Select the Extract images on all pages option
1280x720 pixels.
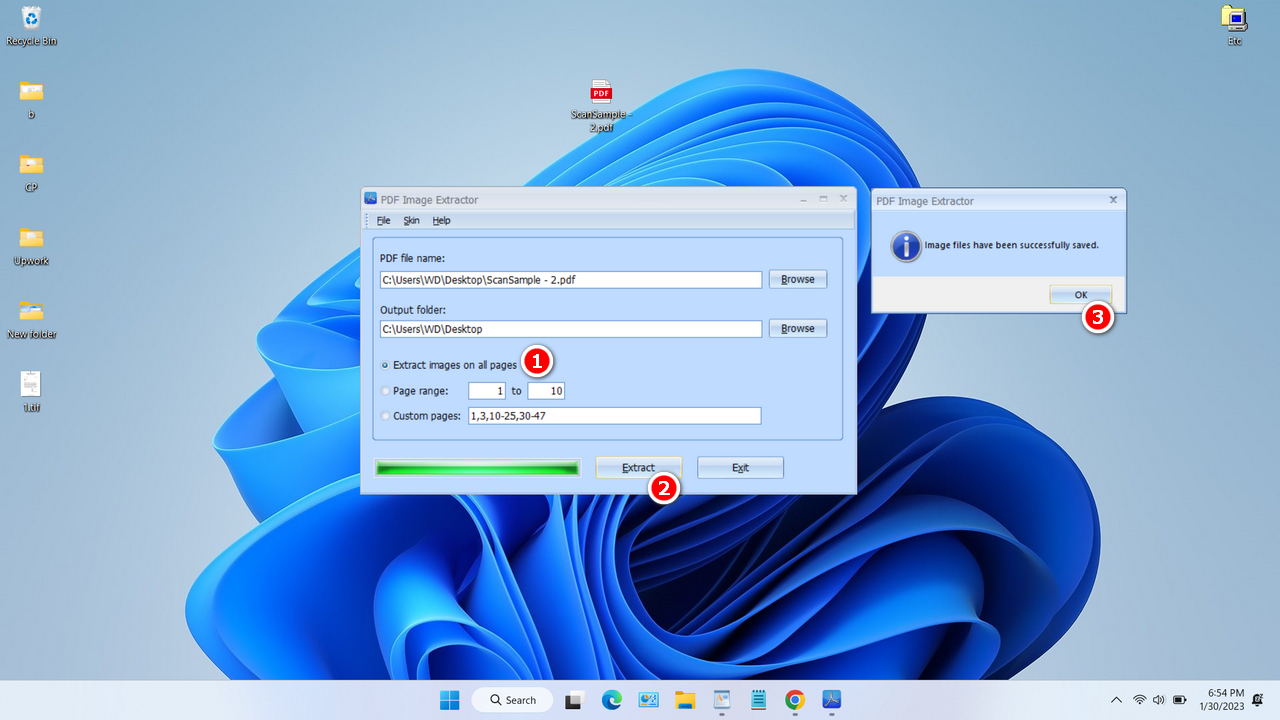tap(385, 365)
